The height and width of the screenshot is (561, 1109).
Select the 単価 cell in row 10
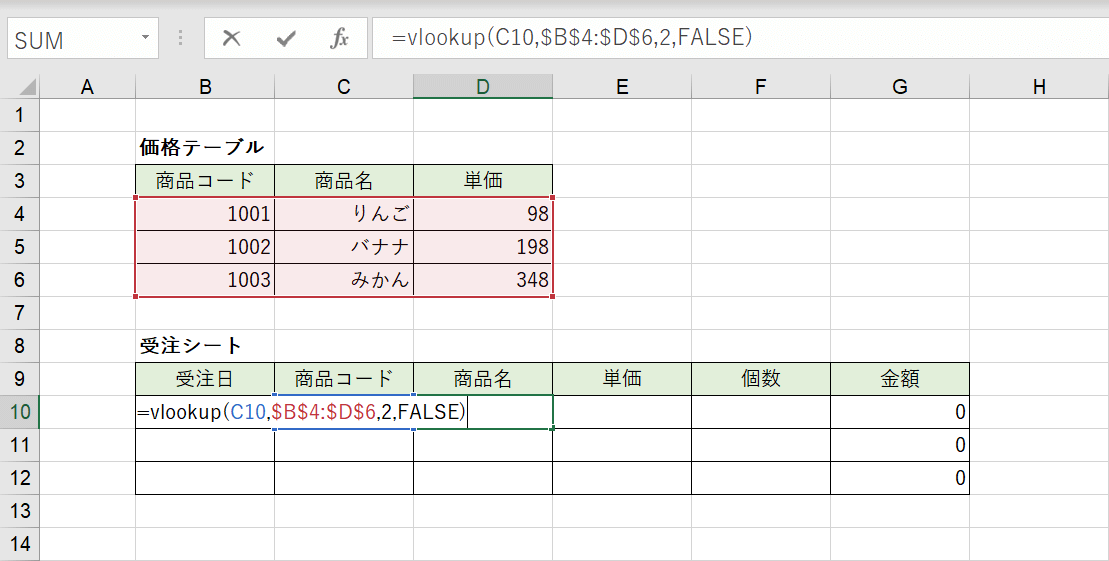coord(622,412)
